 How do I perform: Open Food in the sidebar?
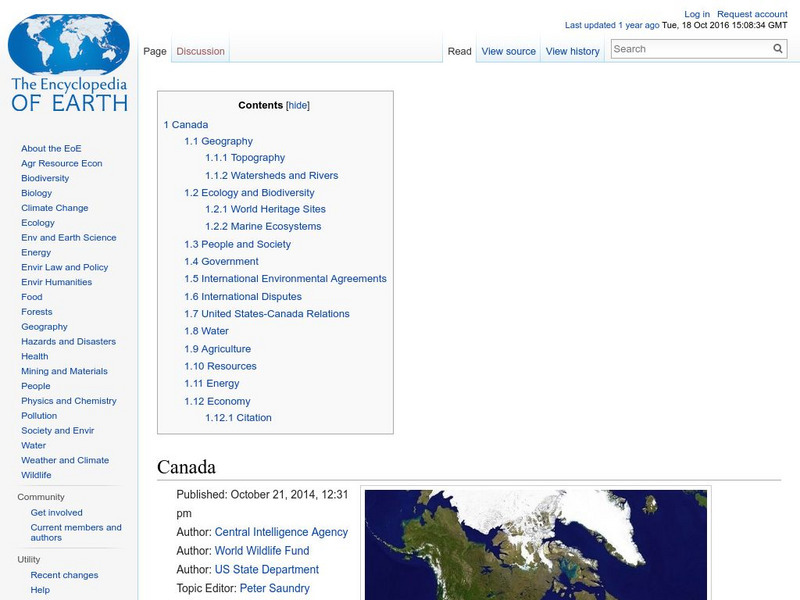[32, 297]
